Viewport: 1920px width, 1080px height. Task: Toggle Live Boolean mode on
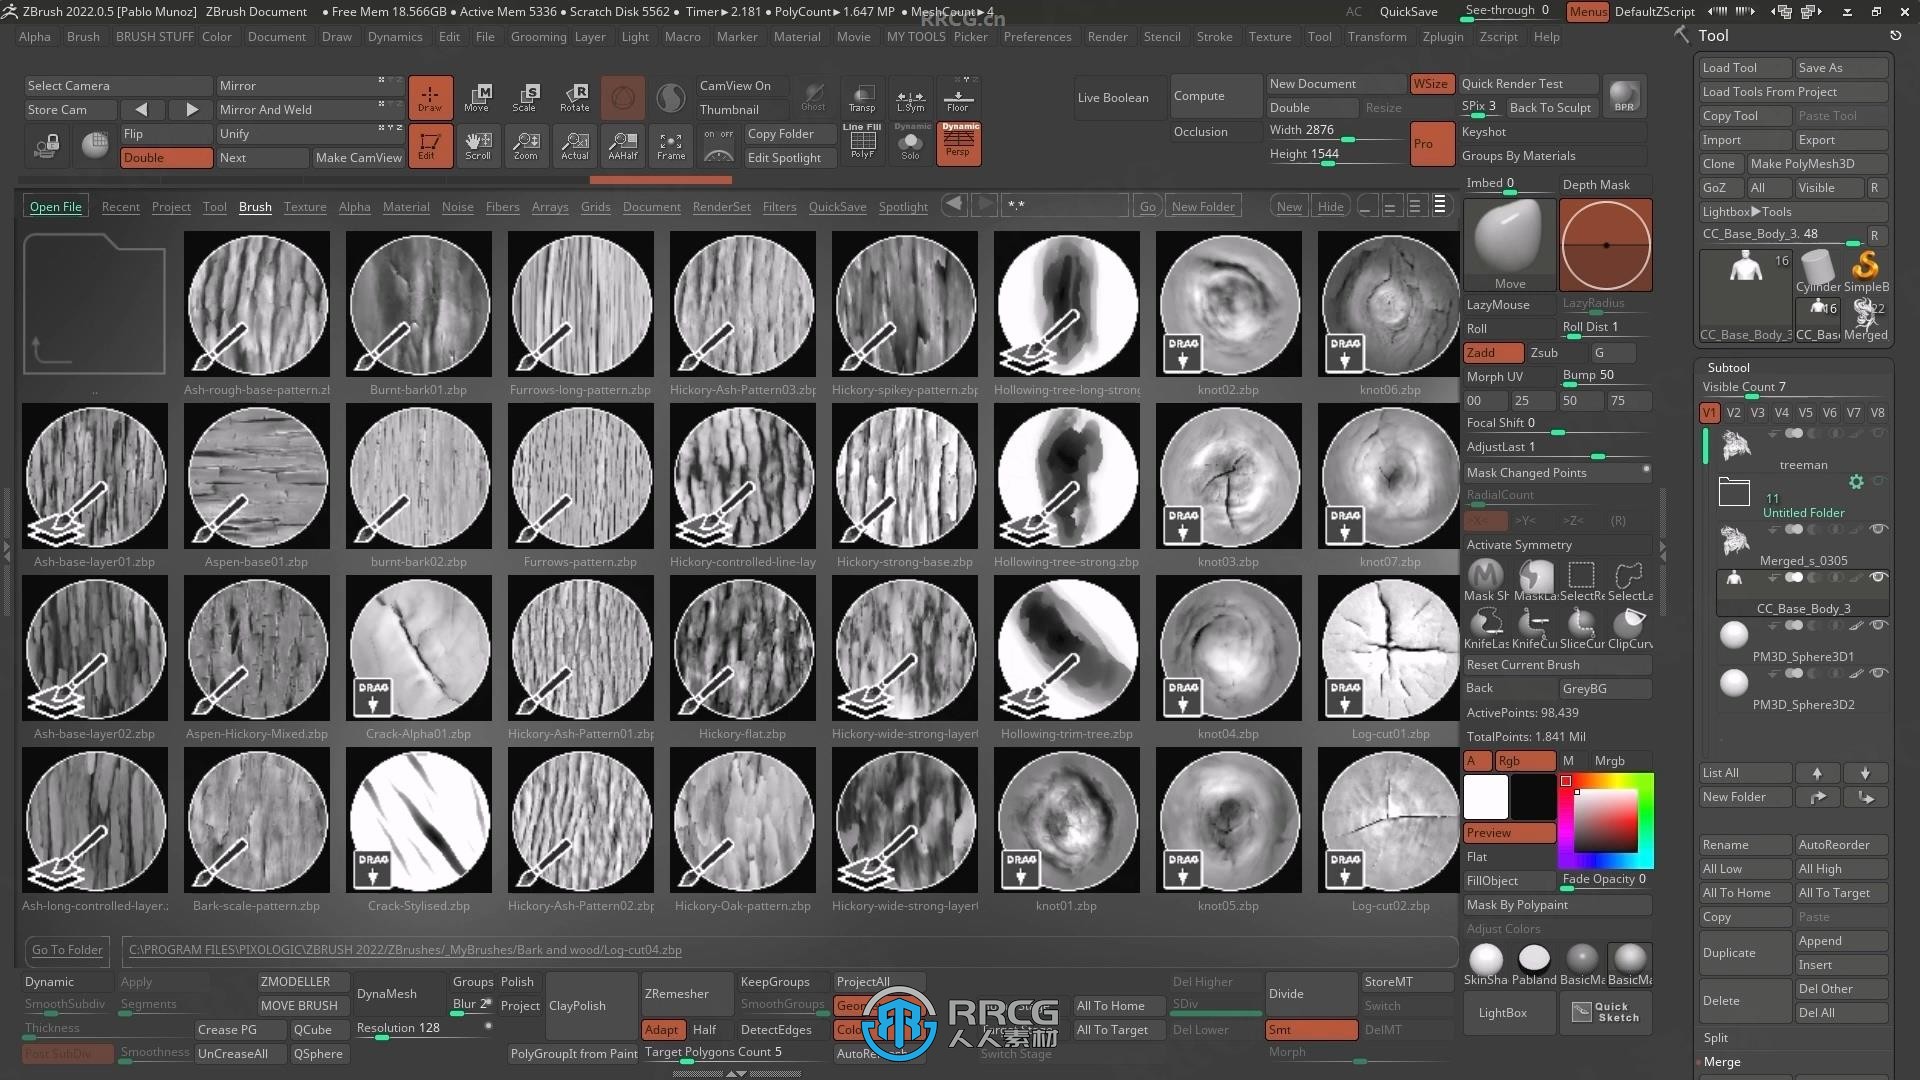coord(1113,96)
